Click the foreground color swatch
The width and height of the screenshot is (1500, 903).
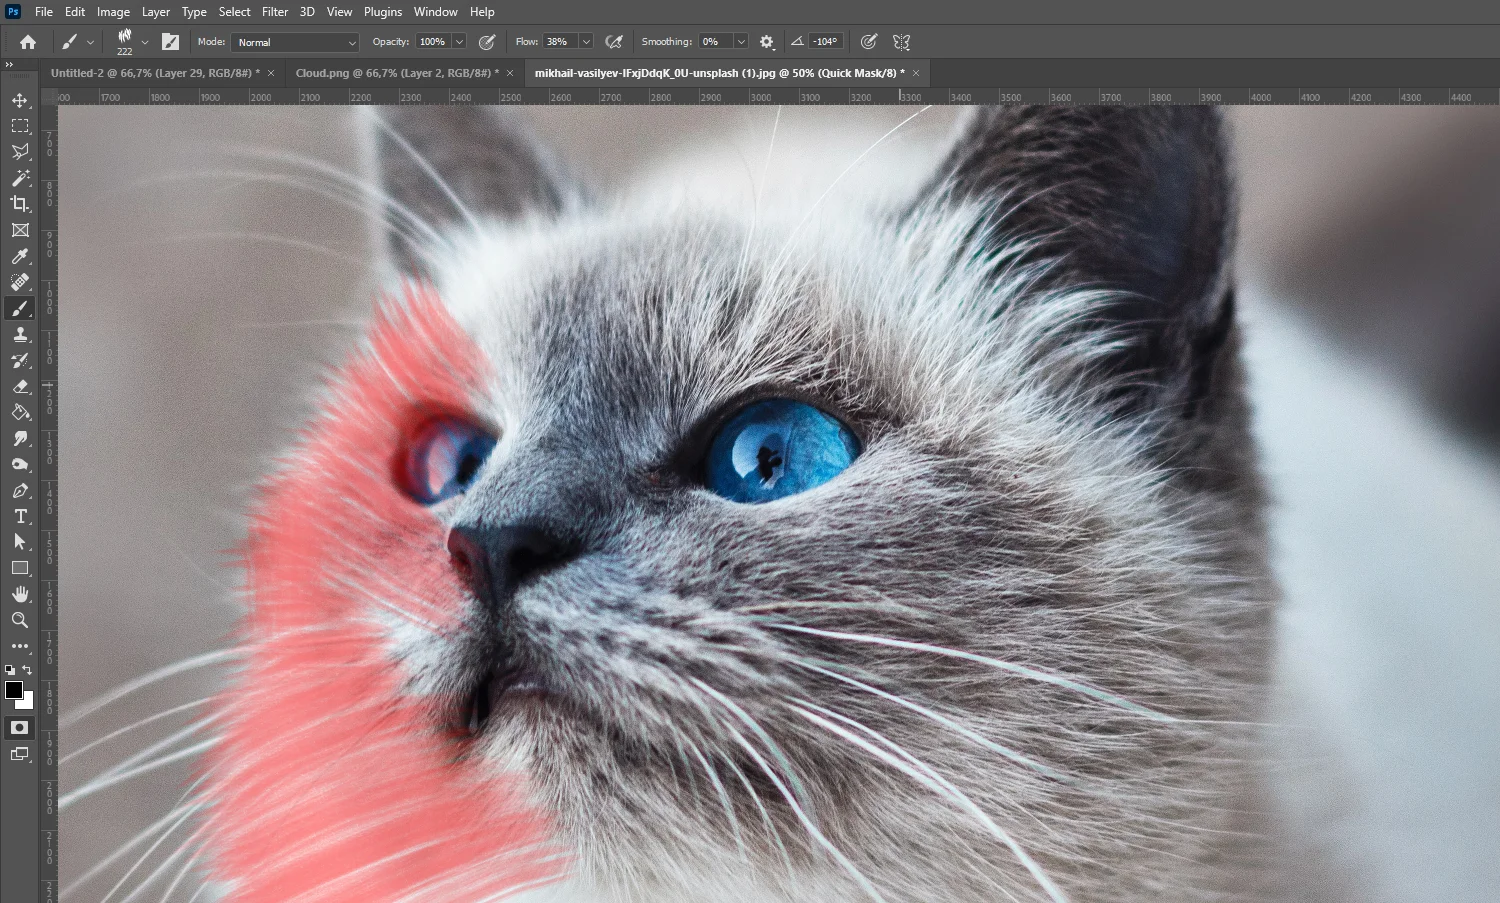[14, 690]
